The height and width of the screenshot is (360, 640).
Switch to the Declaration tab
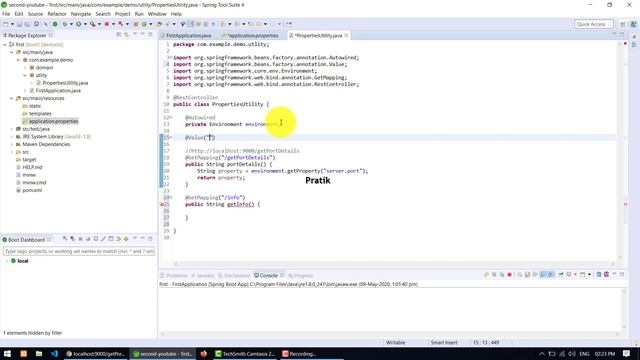[234, 276]
